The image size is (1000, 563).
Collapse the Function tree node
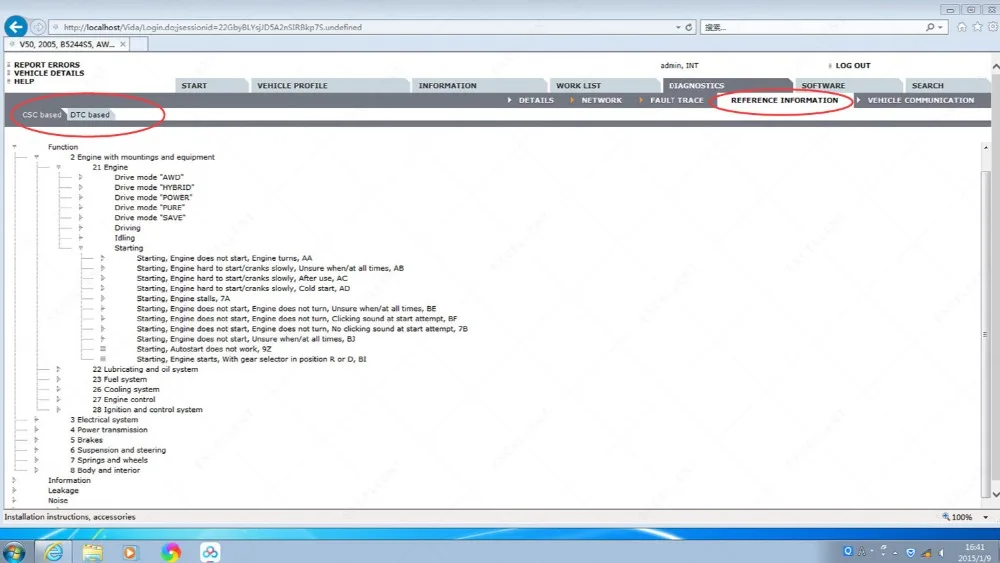pyautogui.click(x=14, y=147)
